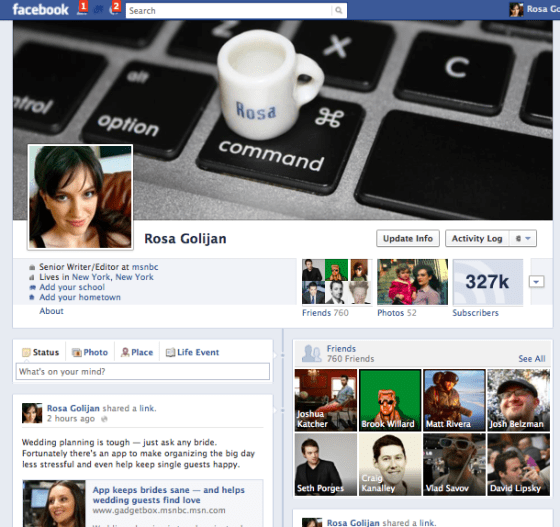Open Joshua Katcher's friend tile
Screen dimensions: 560x527
pyautogui.click(x=326, y=400)
